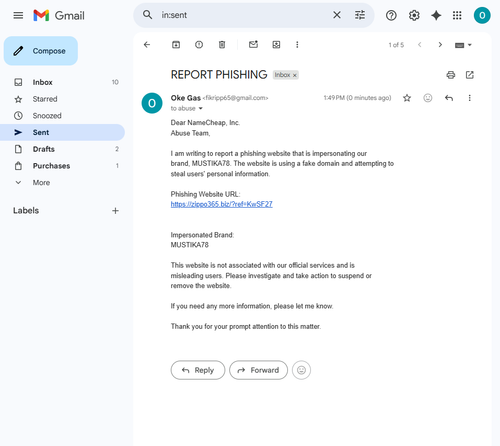Screen dimensions: 500x446
Task: Open the input tools dropdown
Action: 463,45
